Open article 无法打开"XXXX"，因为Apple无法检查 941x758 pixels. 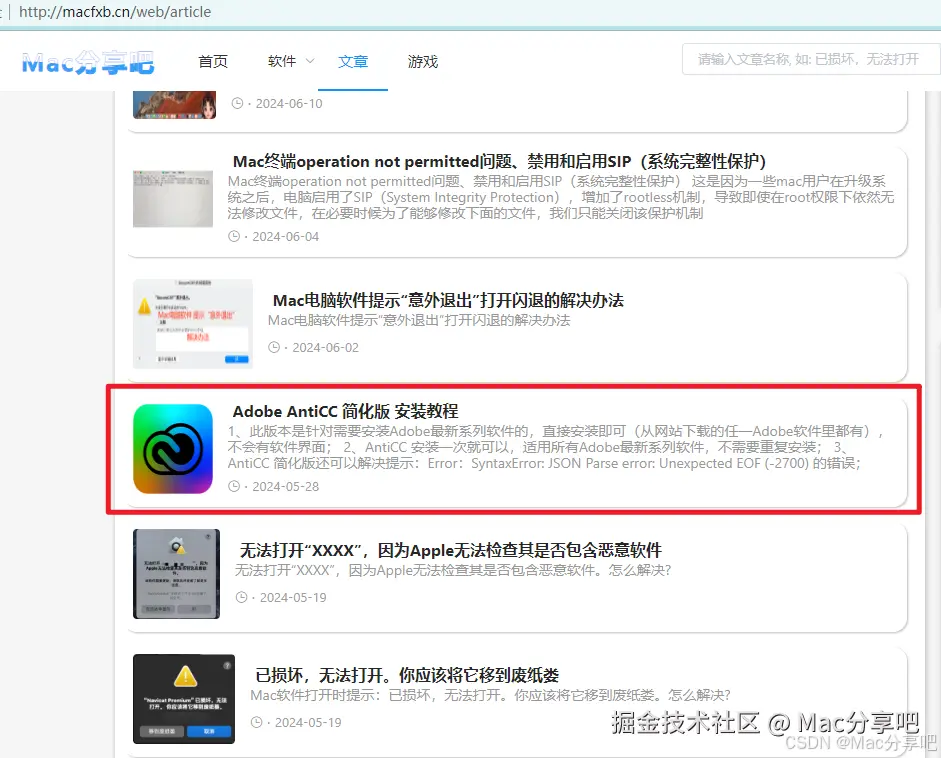pyautogui.click(x=451, y=550)
